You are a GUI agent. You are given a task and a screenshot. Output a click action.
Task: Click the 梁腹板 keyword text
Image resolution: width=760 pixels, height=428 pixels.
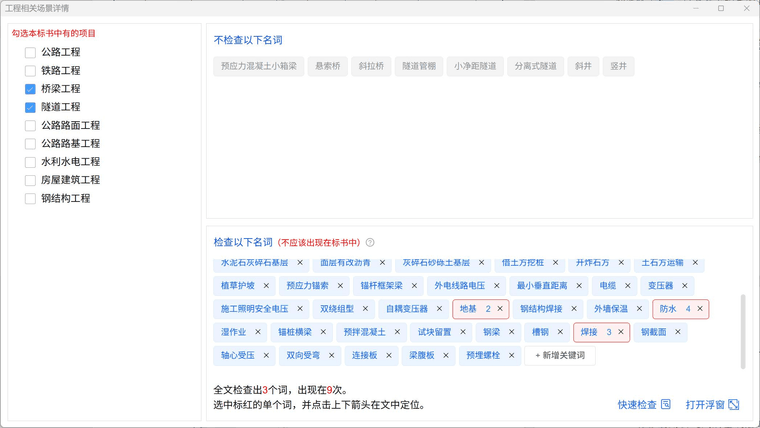[422, 355]
